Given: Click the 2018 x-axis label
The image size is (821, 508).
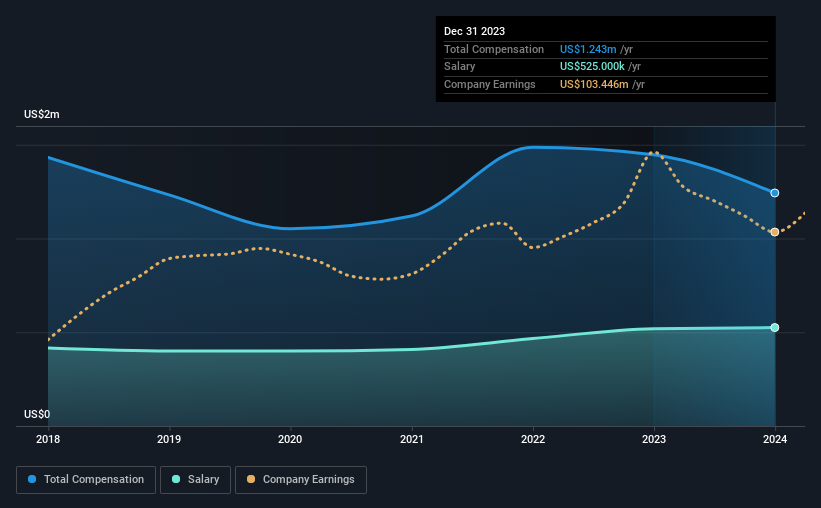Looking at the screenshot, I should pos(48,439).
